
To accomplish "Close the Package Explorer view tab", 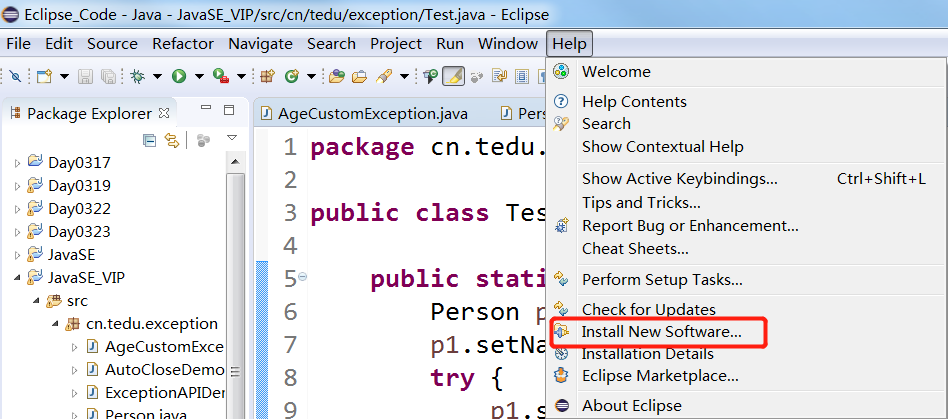I will coord(164,113).
